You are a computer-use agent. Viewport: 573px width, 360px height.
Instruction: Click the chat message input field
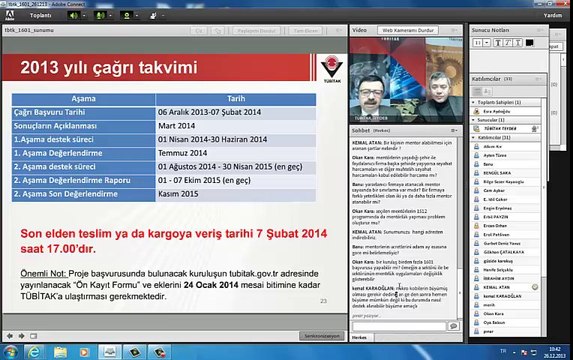(x=399, y=326)
